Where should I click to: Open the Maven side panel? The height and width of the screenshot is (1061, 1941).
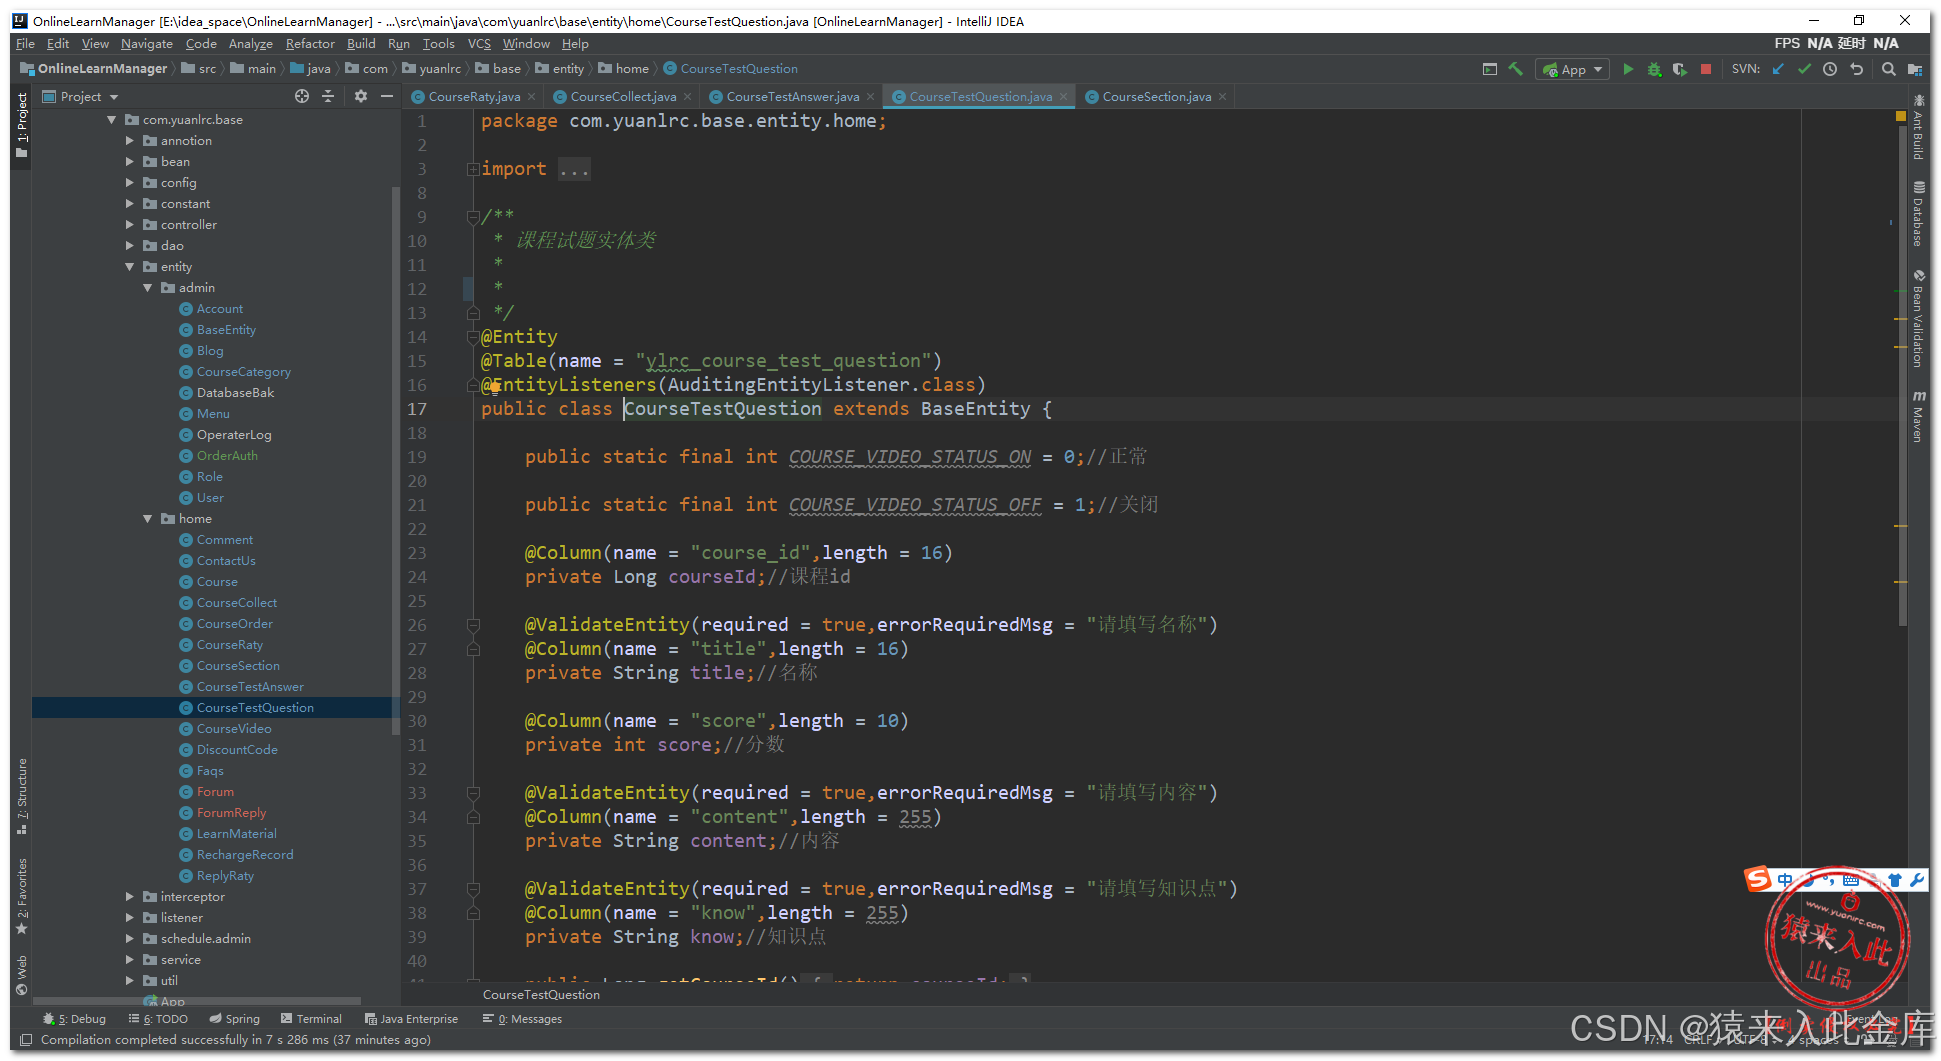point(1918,416)
